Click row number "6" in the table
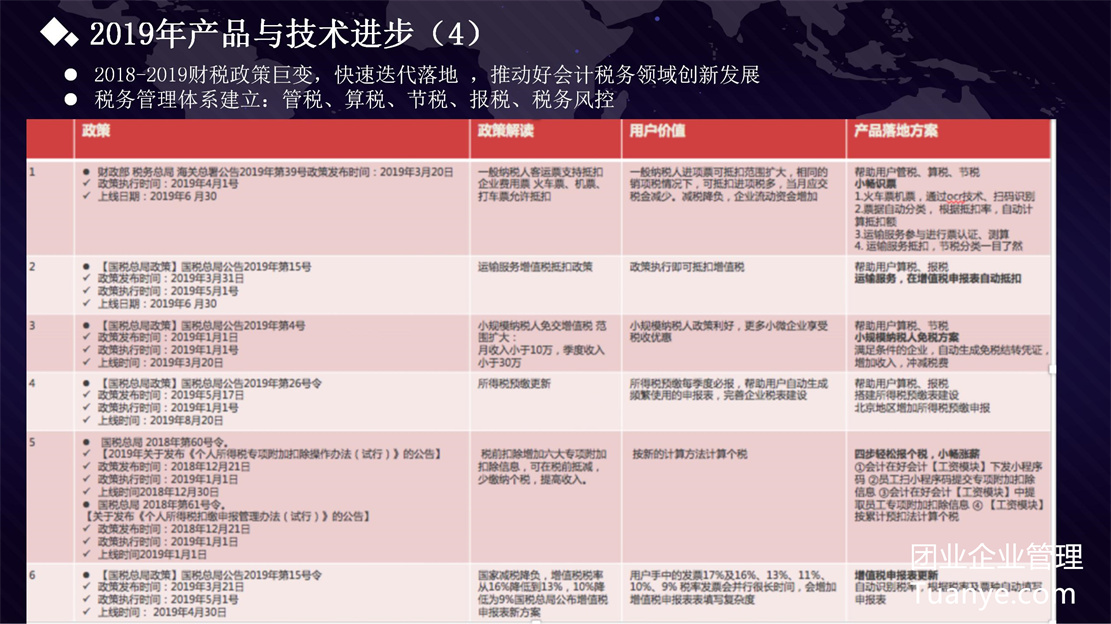The height and width of the screenshot is (624, 1111). tap(32, 575)
